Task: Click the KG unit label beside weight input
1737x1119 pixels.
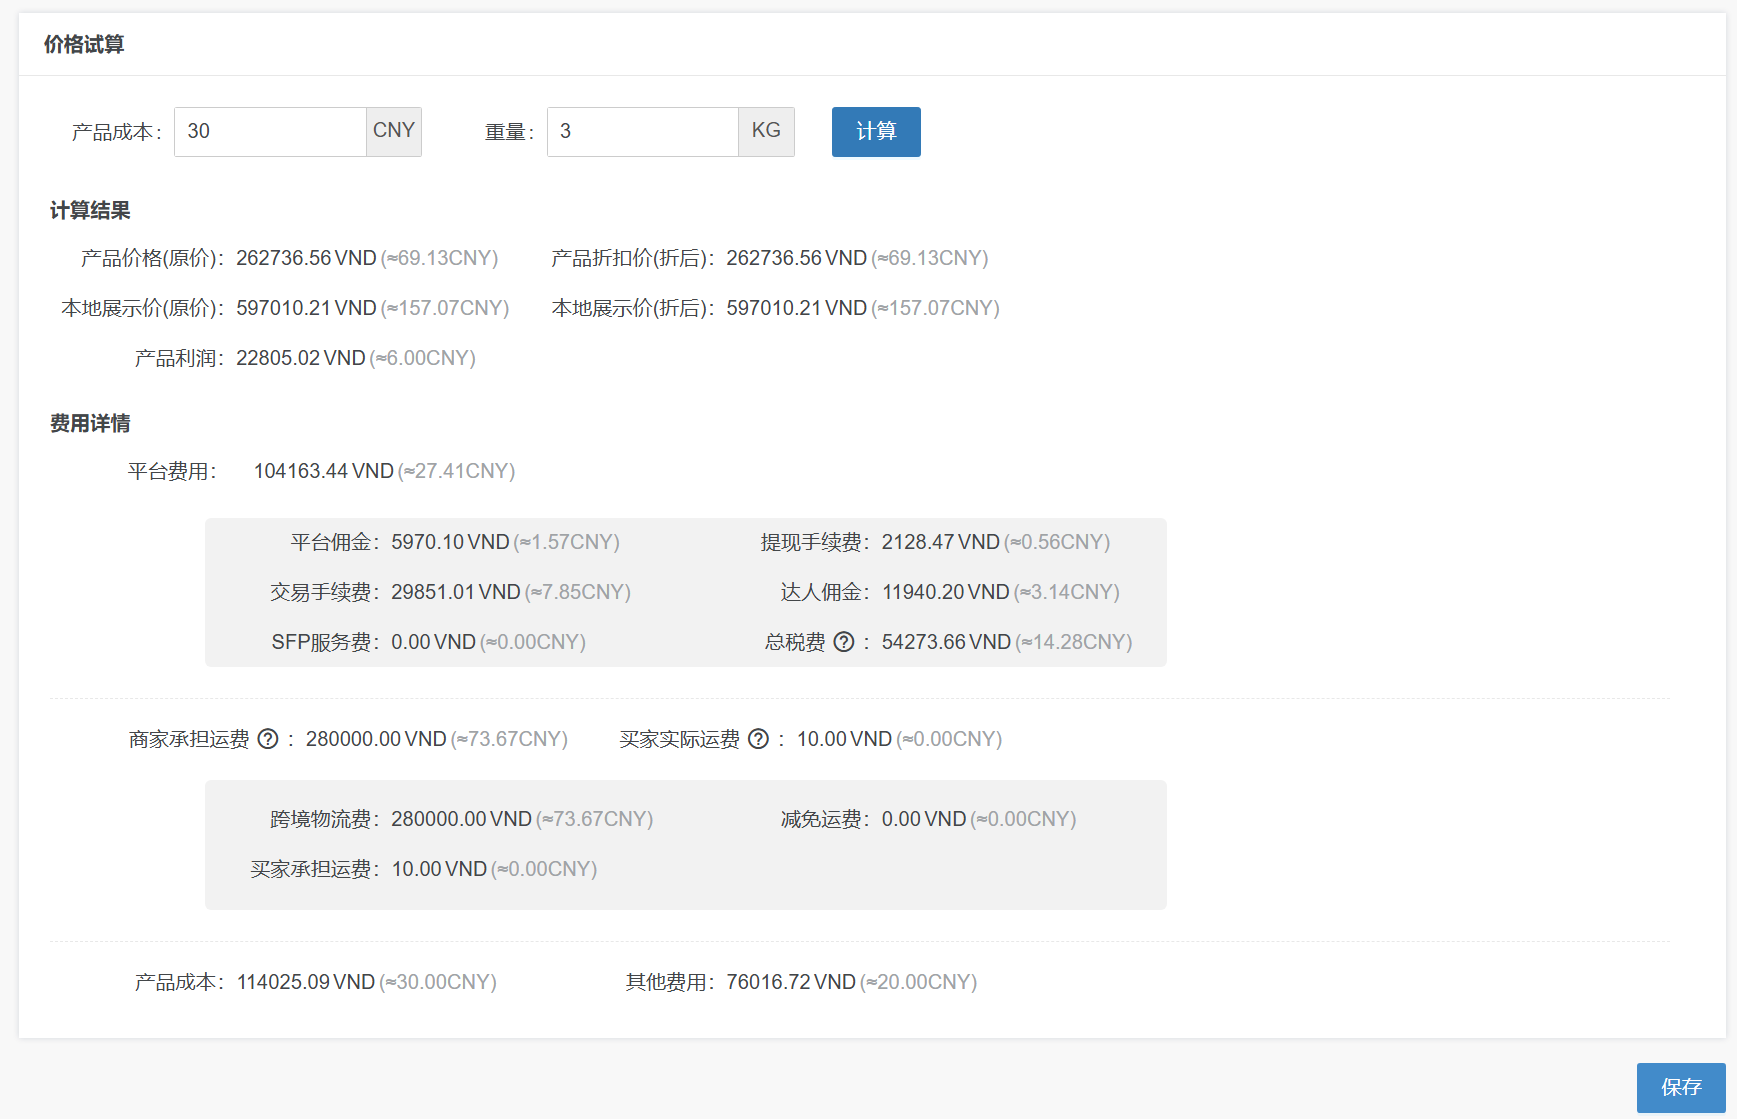Action: (766, 131)
